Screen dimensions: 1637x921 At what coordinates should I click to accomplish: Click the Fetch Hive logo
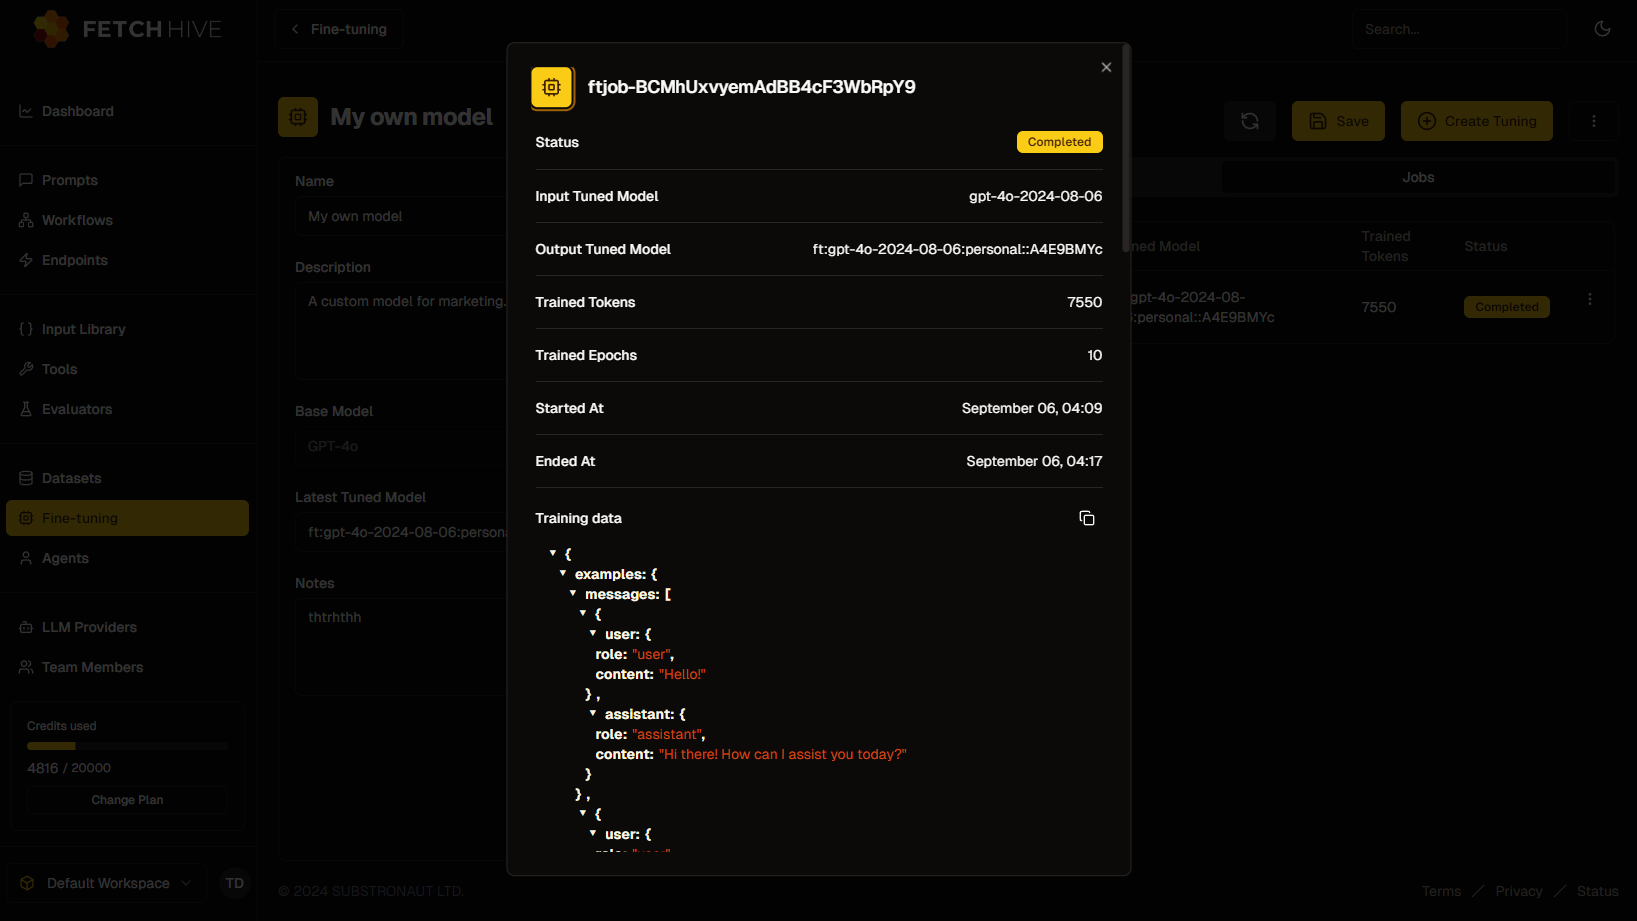128,29
